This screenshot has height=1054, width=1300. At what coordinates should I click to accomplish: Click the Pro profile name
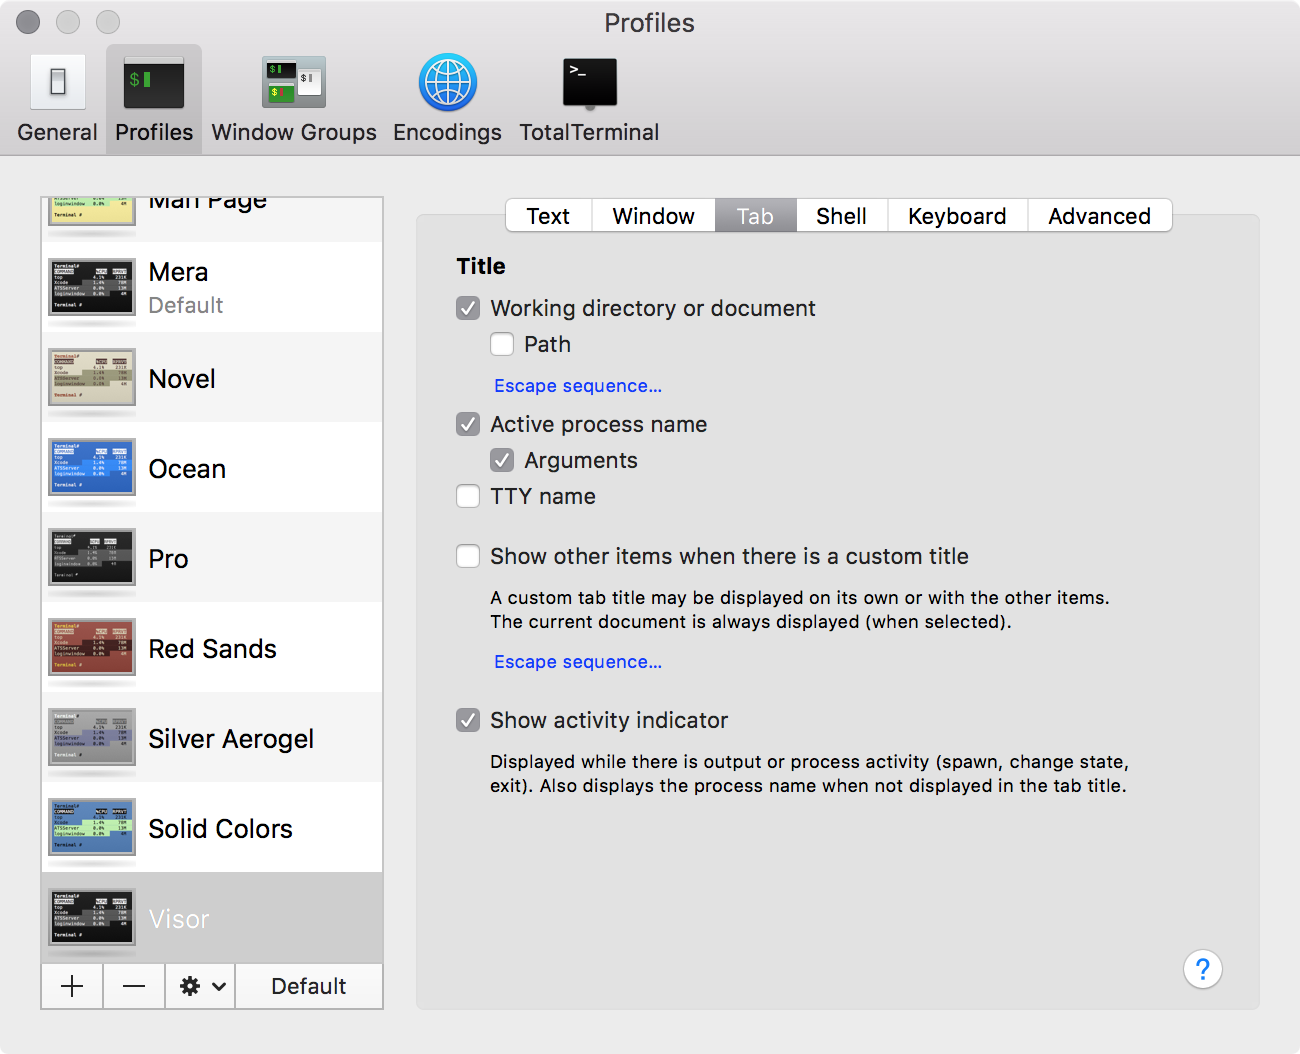168,559
